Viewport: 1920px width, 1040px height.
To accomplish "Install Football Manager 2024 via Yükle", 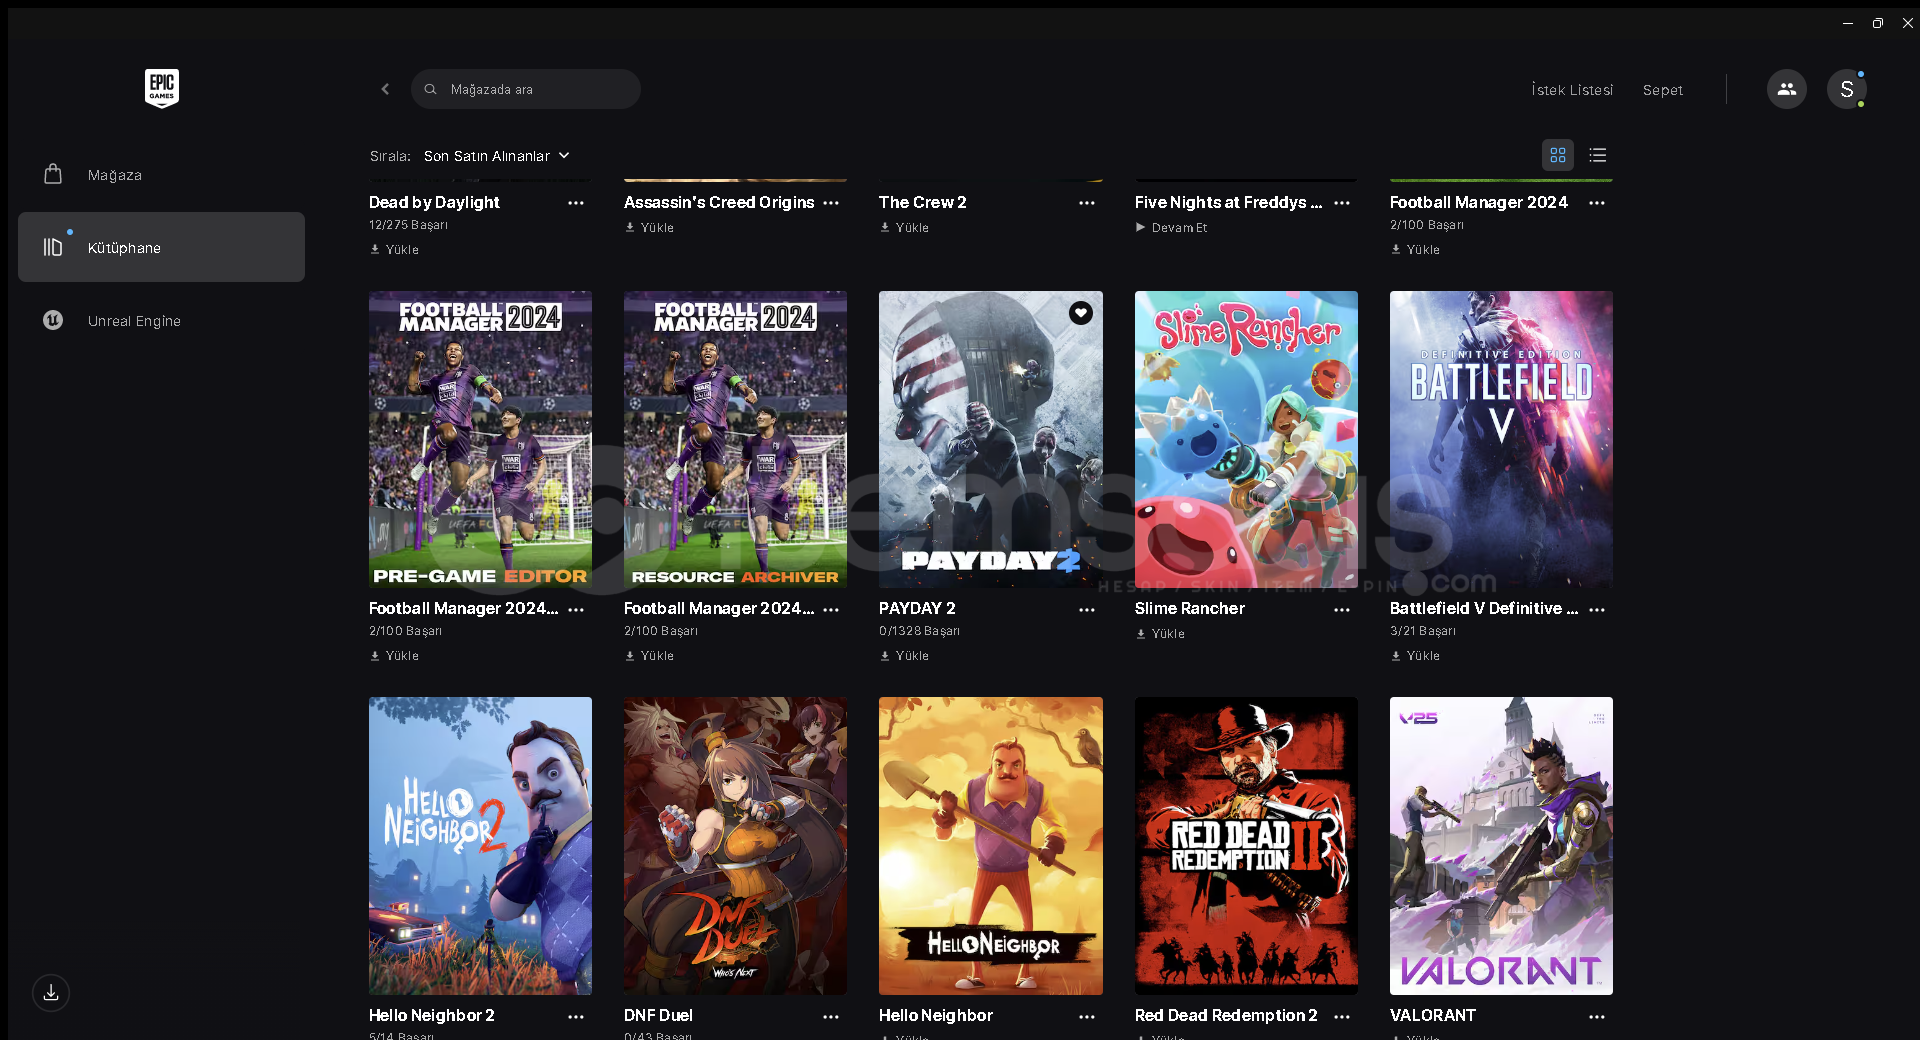I will [x=1416, y=250].
